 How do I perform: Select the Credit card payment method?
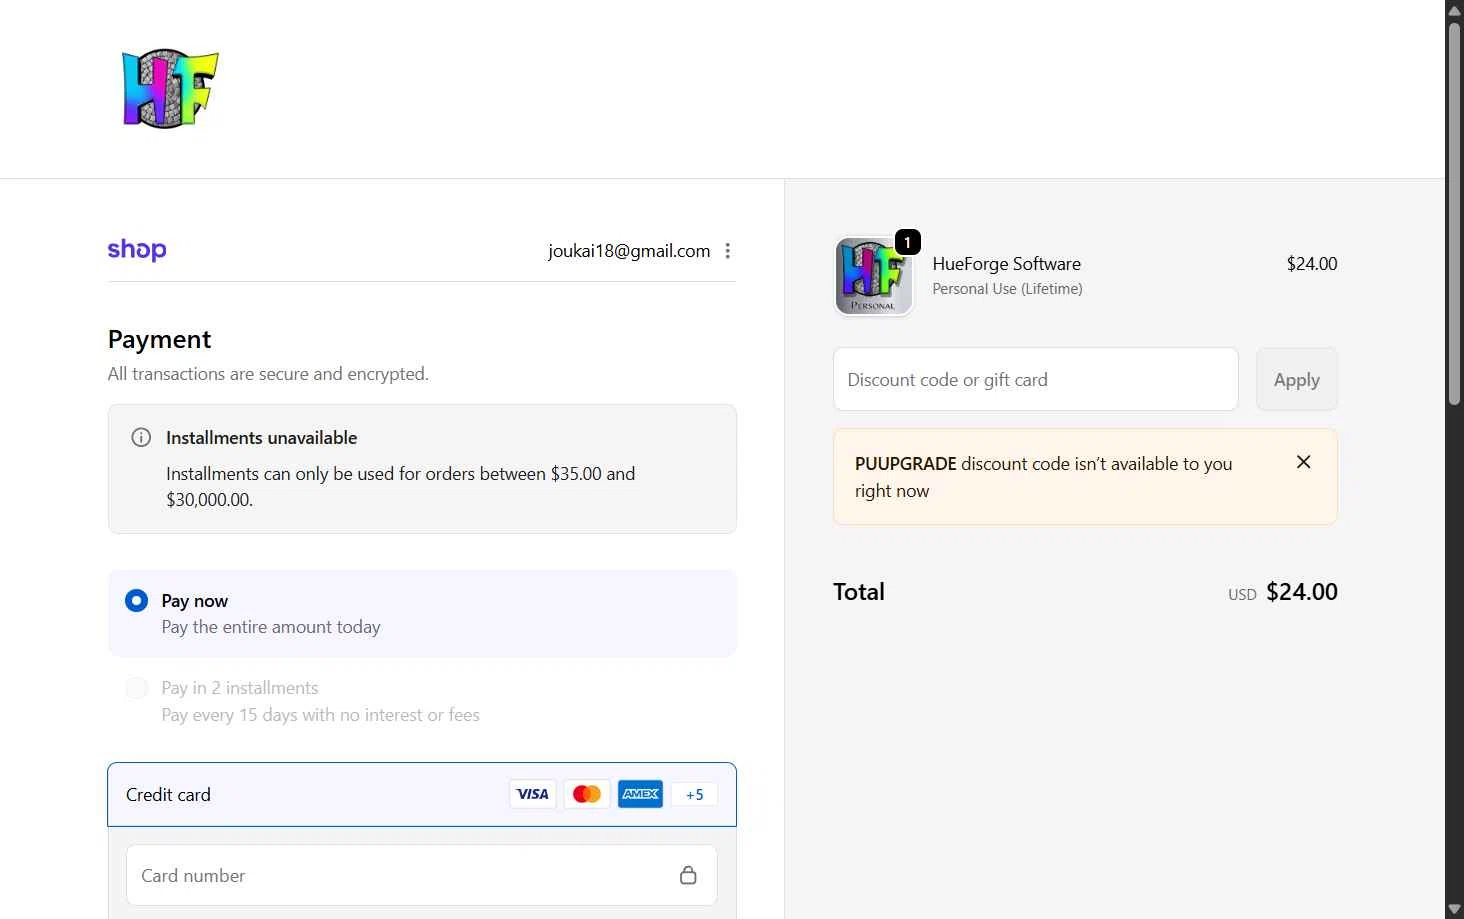click(422, 794)
